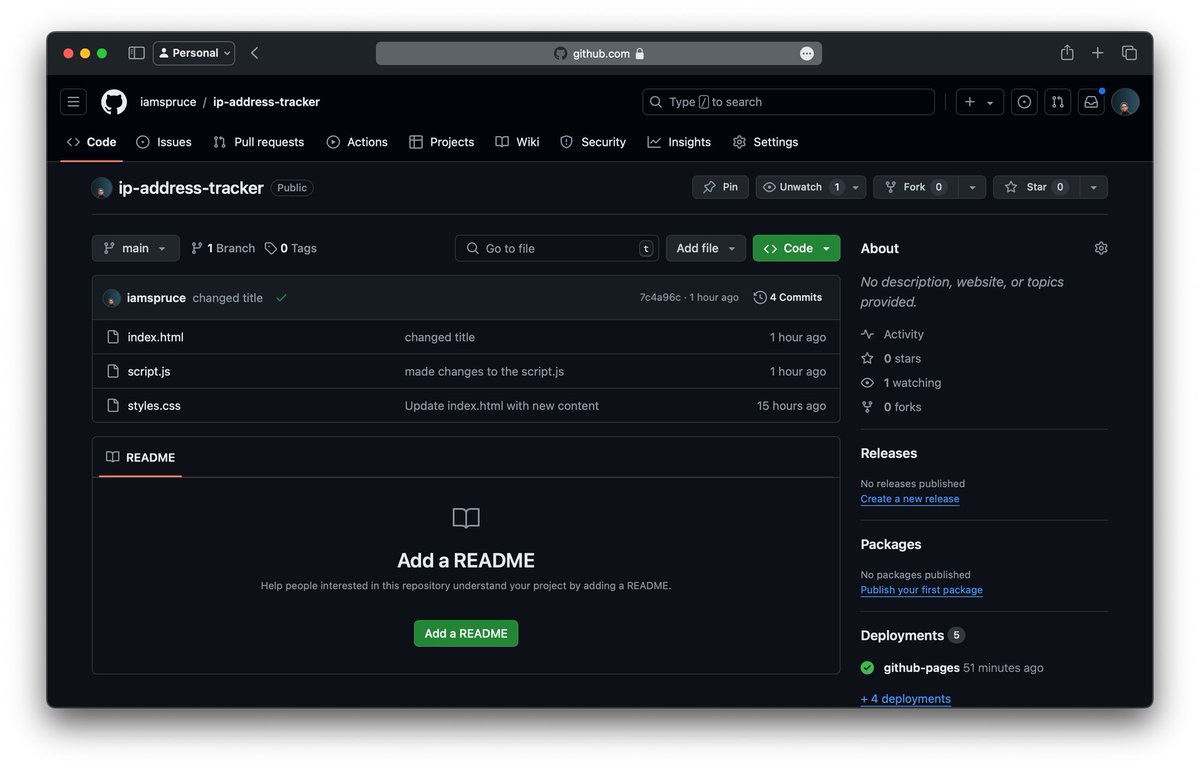Click the address bar more options ellipsis
This screenshot has height=770, width=1200.
click(807, 54)
